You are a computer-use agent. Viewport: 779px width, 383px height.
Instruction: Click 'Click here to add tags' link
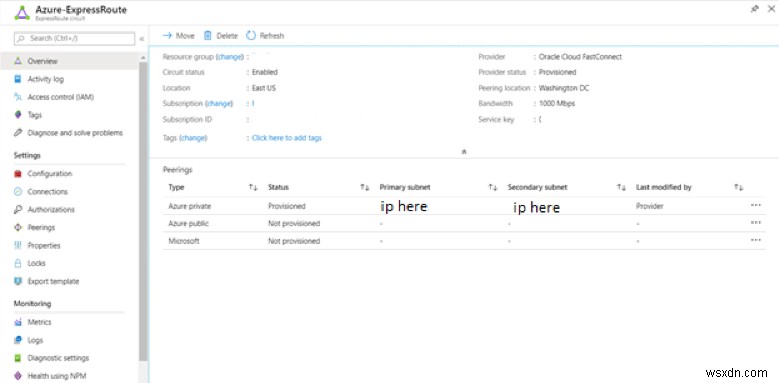[287, 138]
